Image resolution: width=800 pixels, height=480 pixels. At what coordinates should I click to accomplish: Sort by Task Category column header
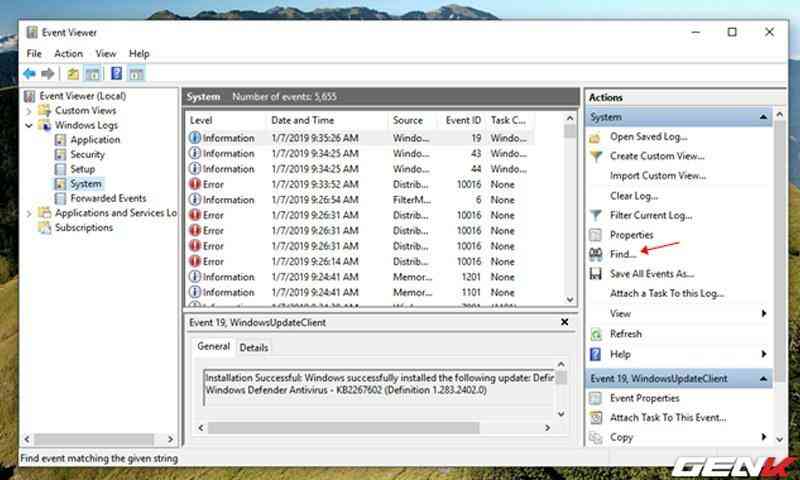[509, 120]
